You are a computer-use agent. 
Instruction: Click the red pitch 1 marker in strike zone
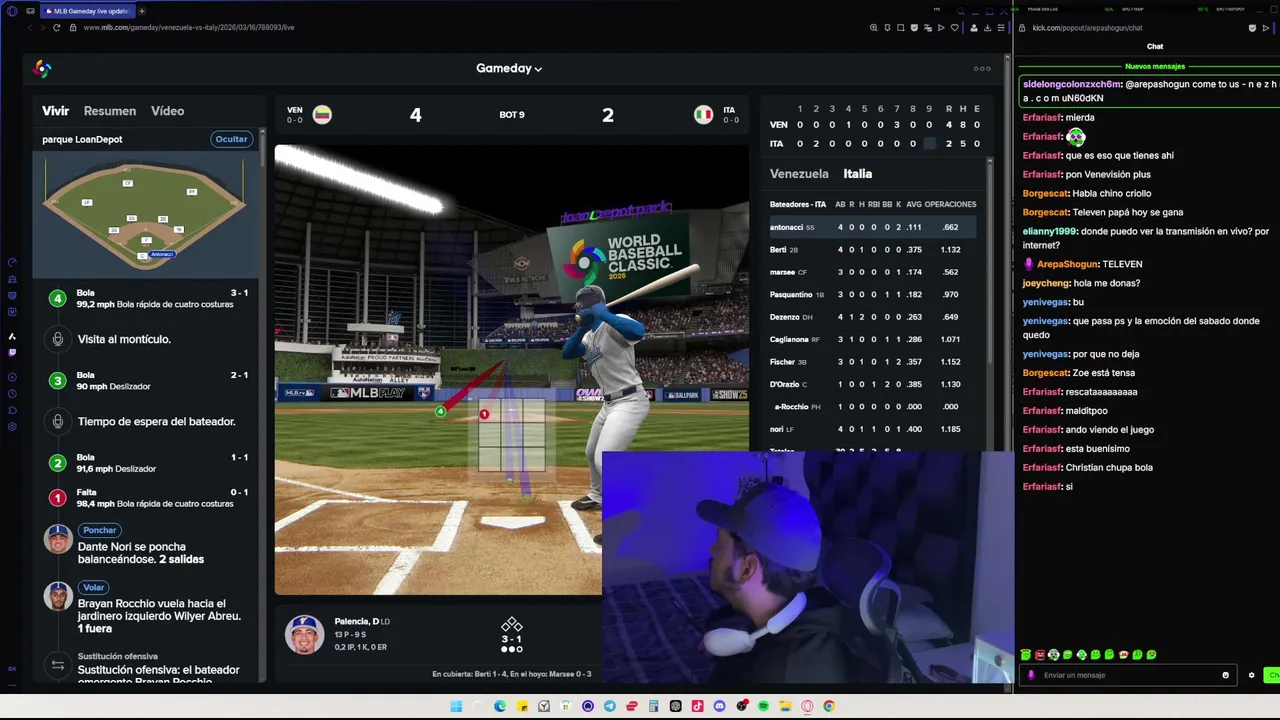coord(484,414)
